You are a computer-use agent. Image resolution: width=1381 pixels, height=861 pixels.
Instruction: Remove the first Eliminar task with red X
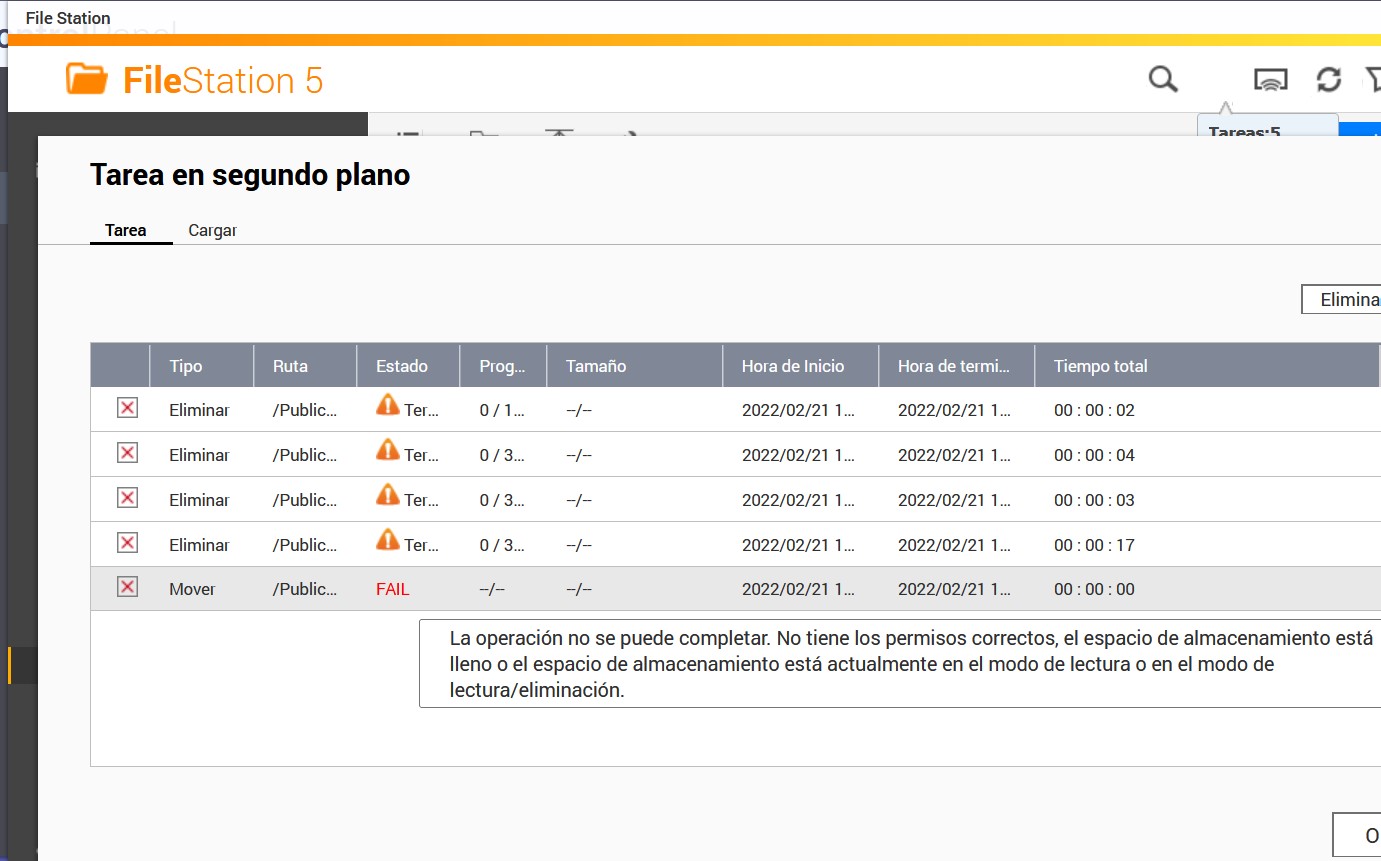[127, 408]
